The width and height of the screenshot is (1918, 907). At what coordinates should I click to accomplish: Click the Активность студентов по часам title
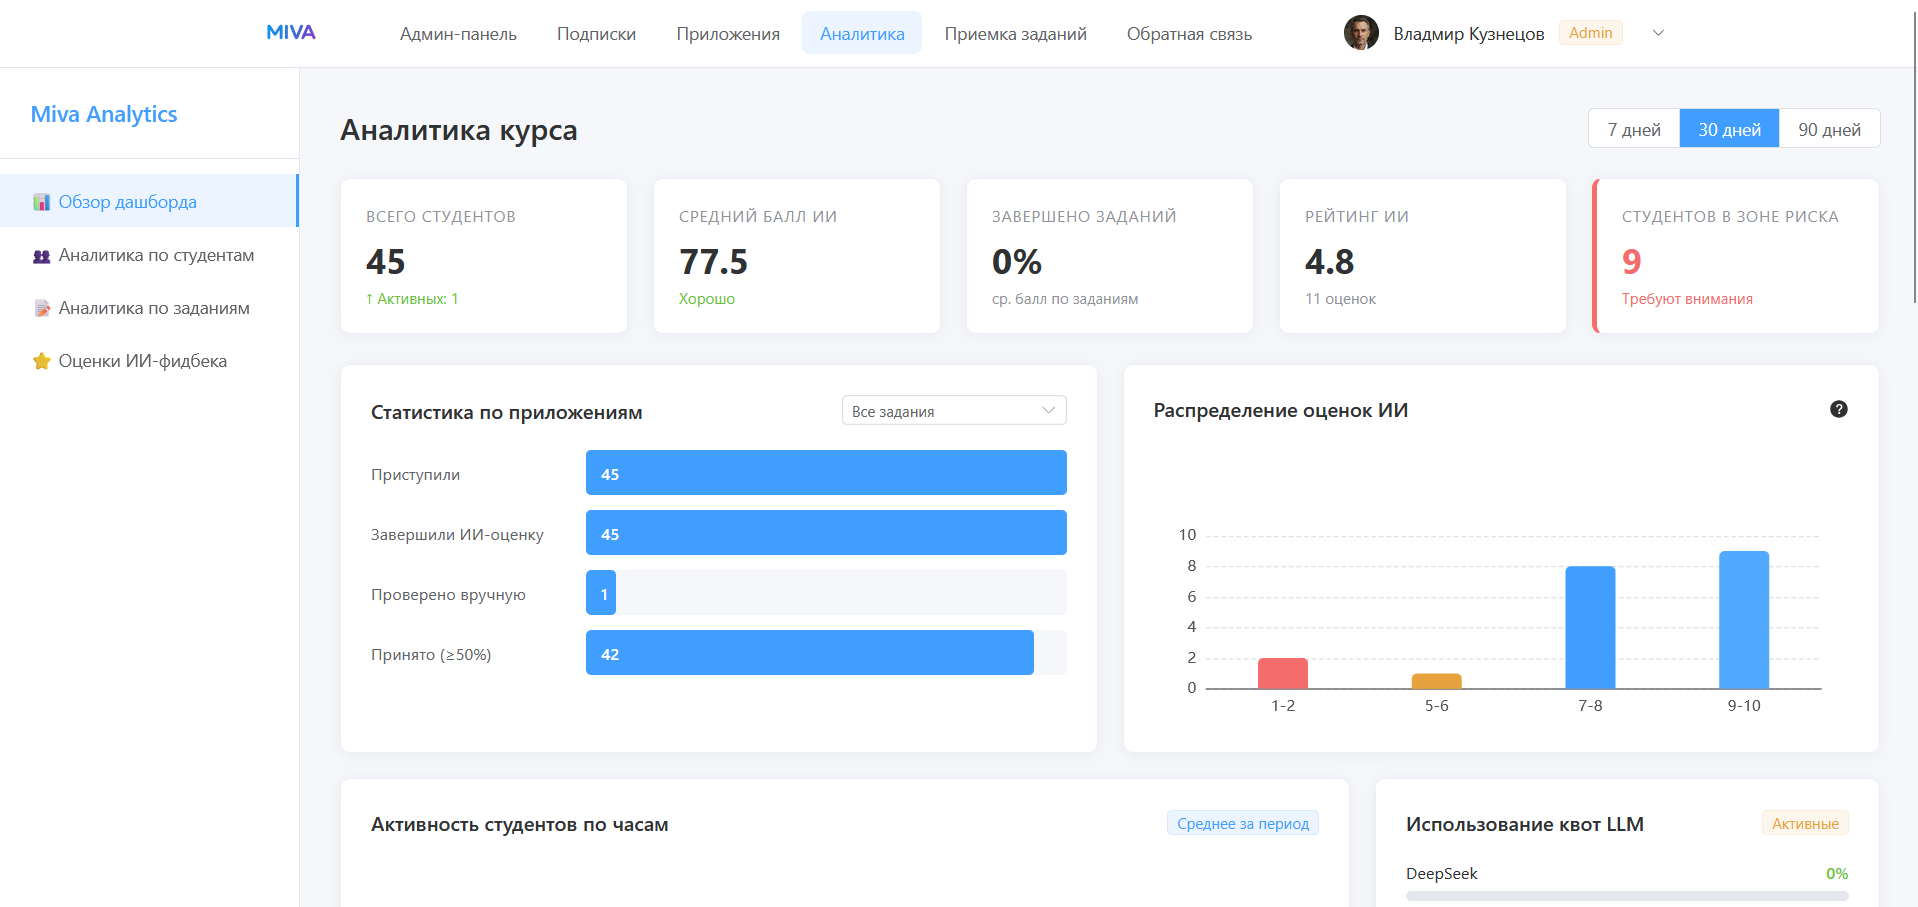520,825
